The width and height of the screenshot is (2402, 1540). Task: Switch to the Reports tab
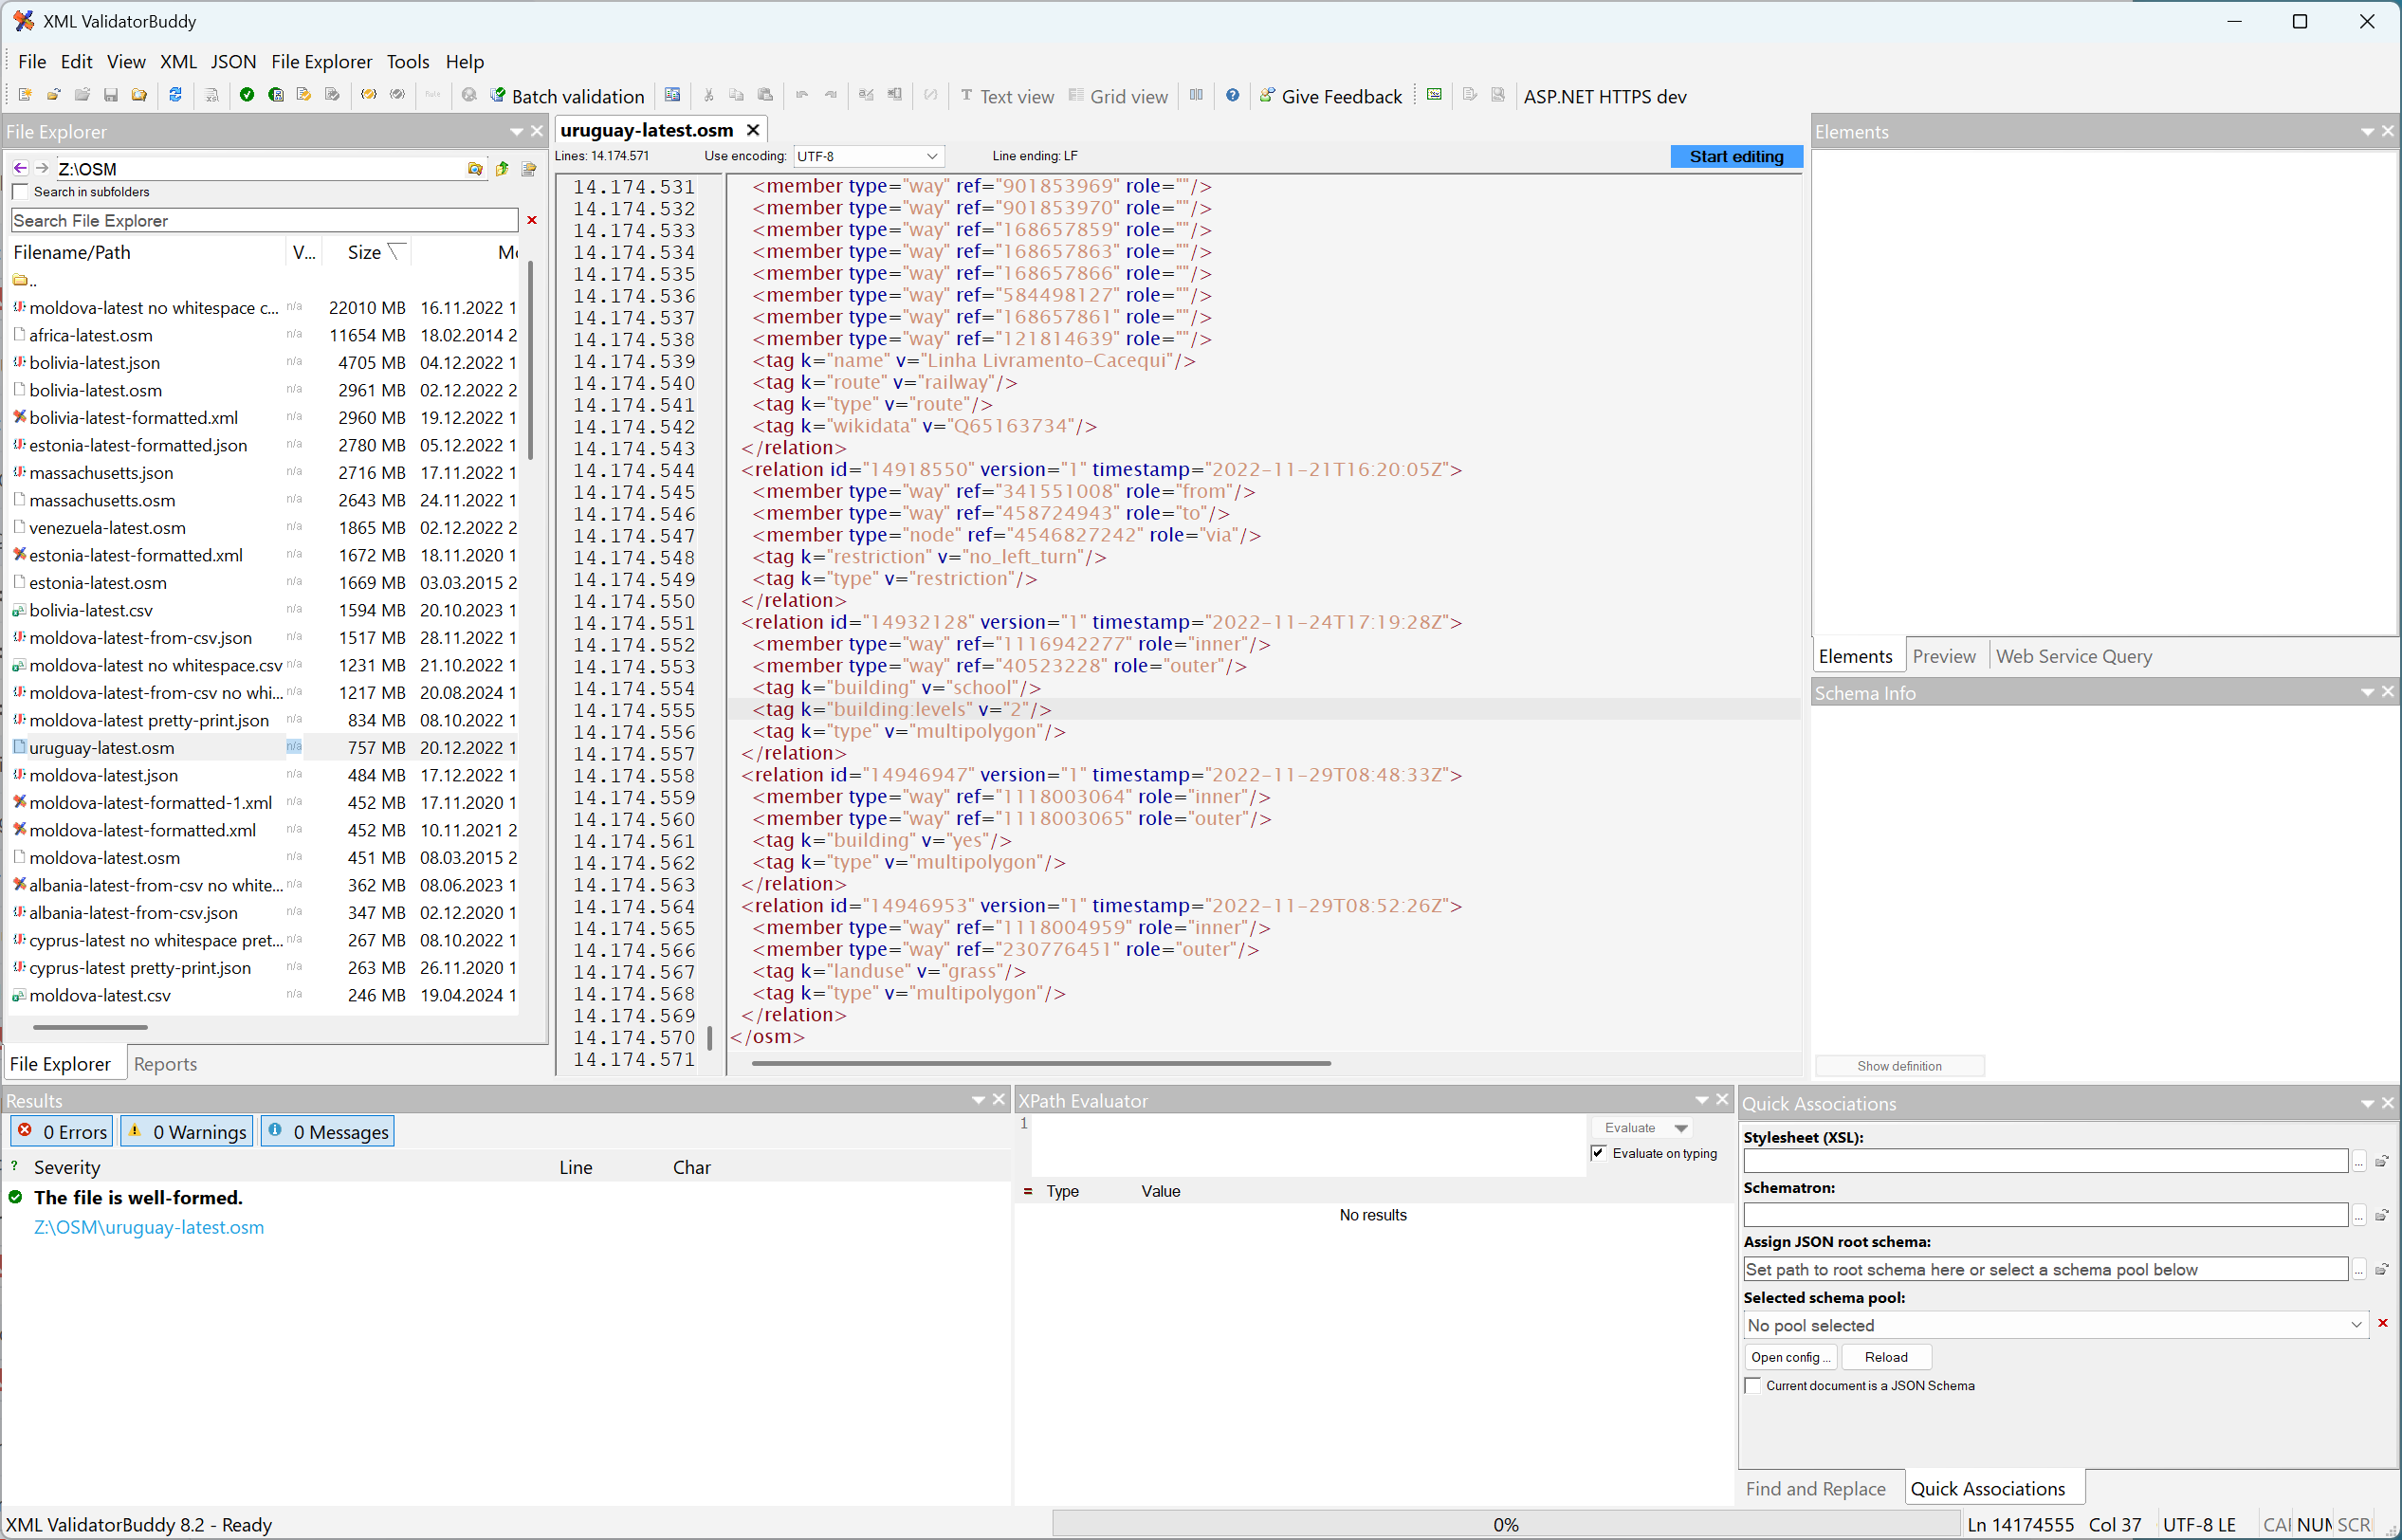coord(165,1064)
